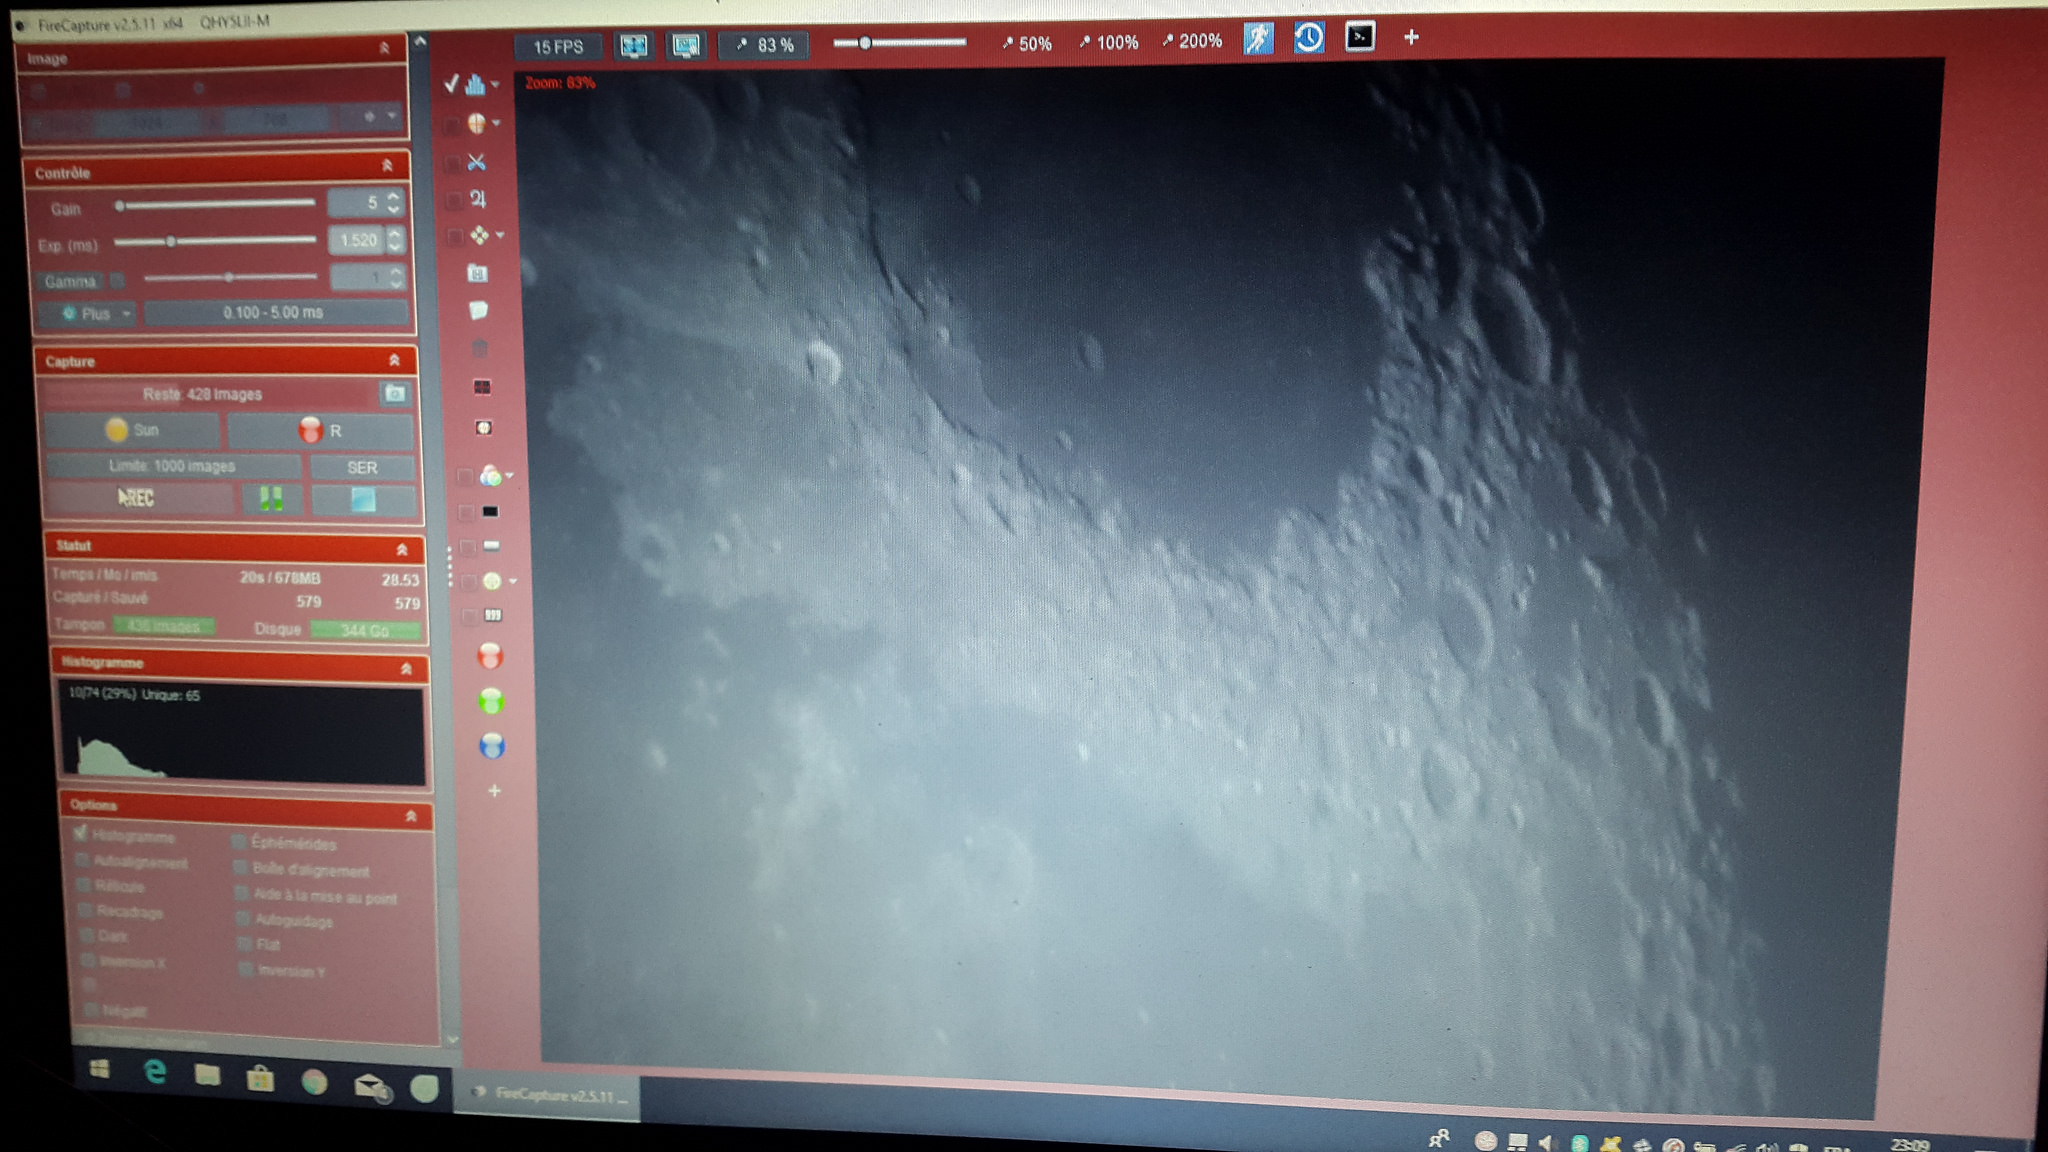Collapse the Histogramme panel

[x=406, y=668]
